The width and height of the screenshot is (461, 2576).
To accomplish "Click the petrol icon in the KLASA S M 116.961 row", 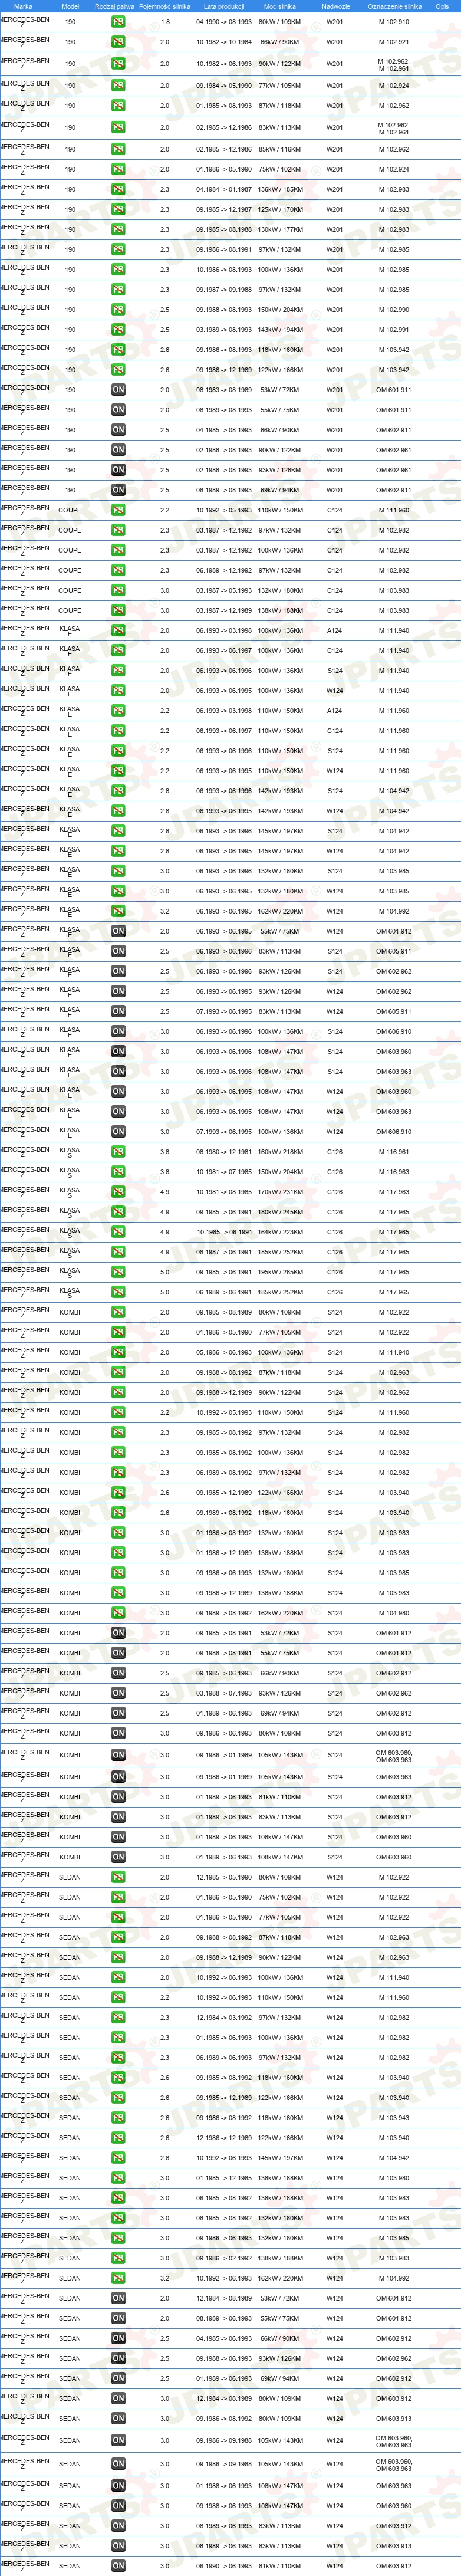I will [118, 1152].
